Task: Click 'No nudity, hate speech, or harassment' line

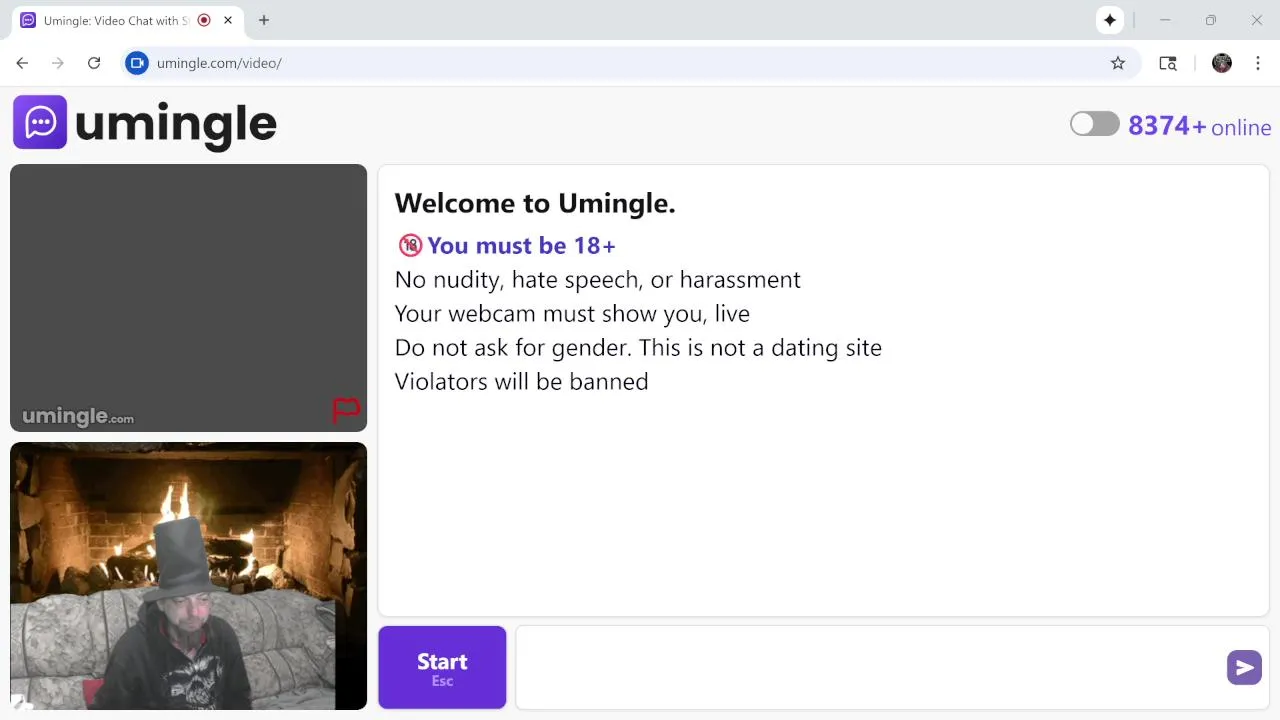Action: coord(598,280)
